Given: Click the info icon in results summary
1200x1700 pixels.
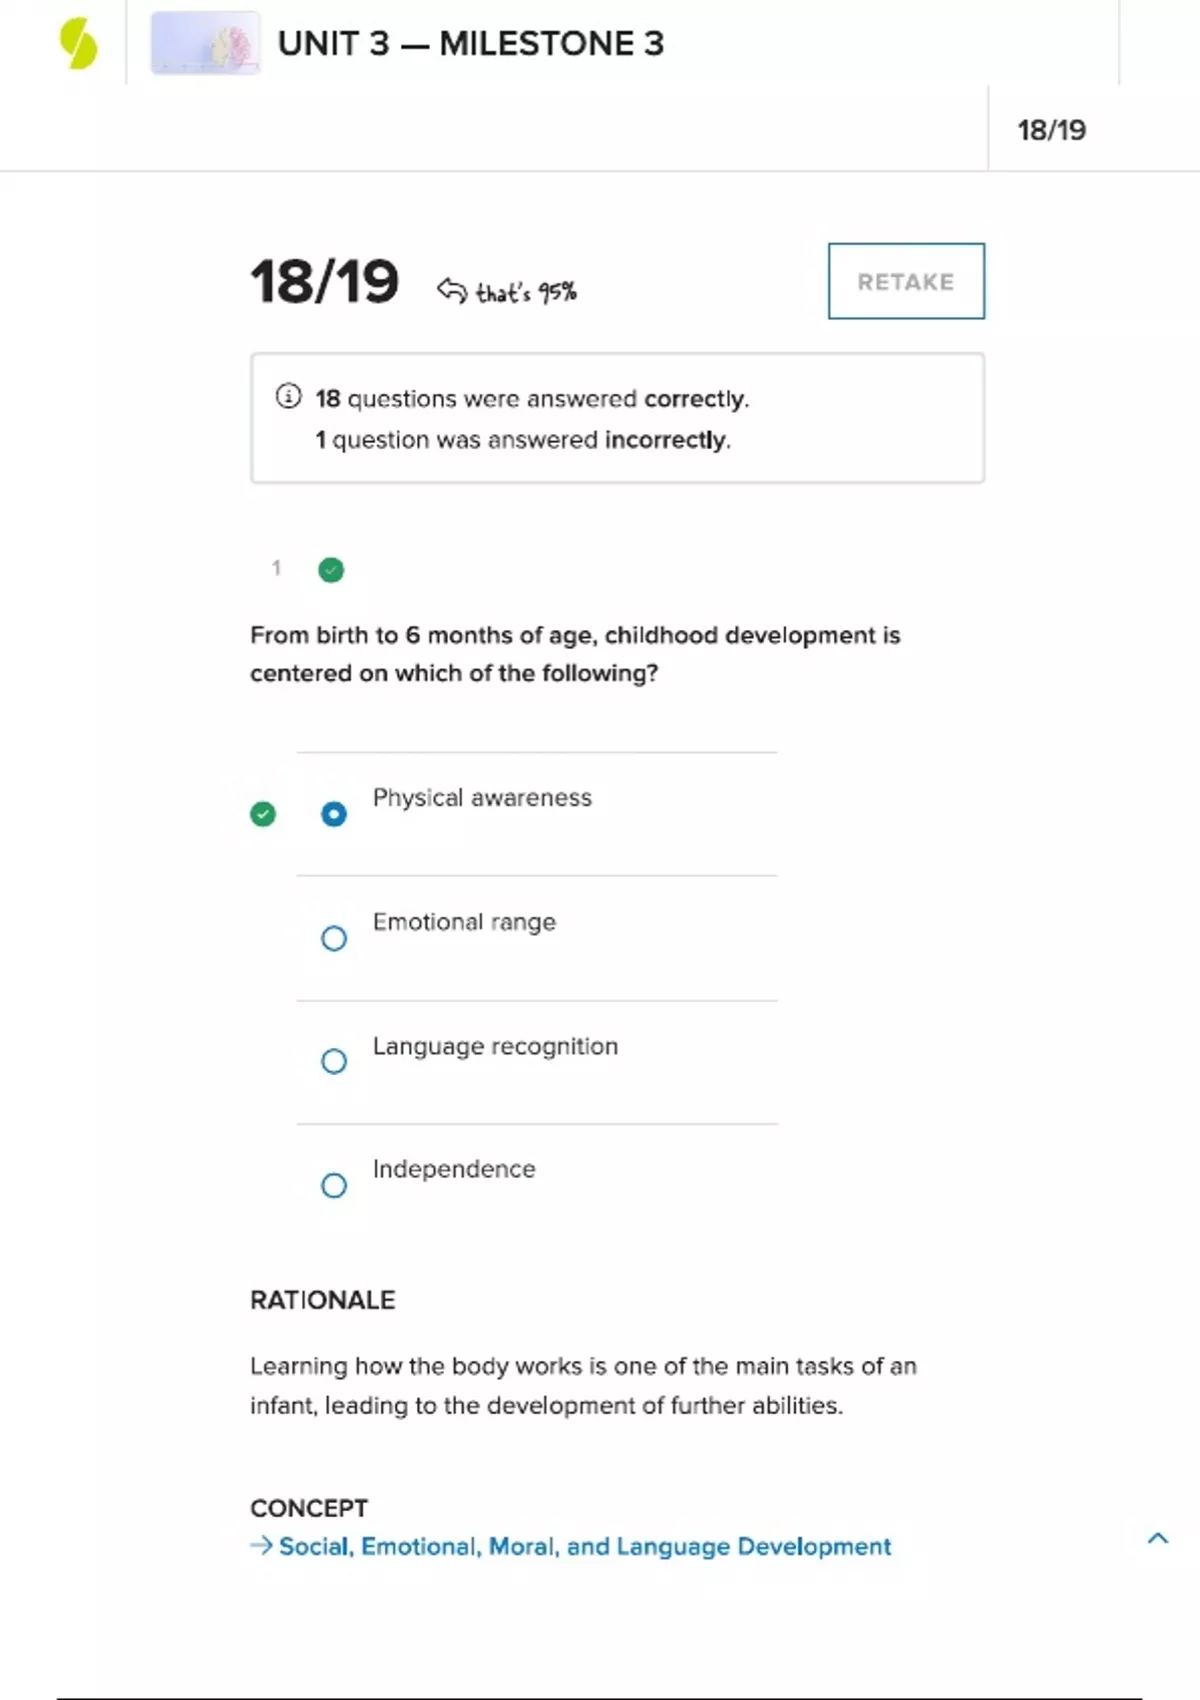Looking at the screenshot, I should tap(288, 396).
